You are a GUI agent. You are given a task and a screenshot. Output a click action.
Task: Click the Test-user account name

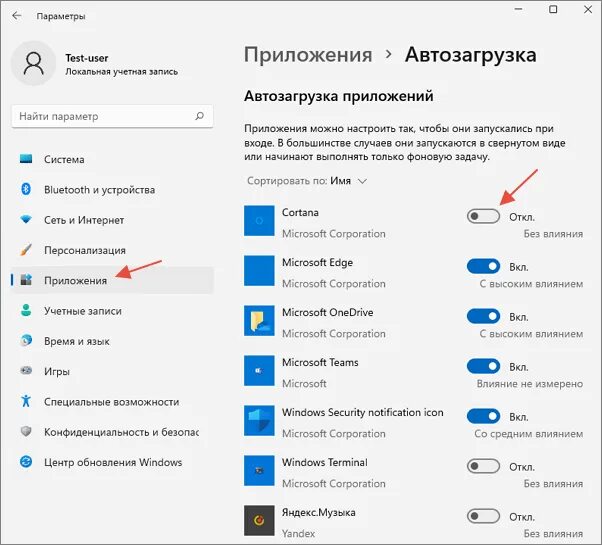tap(86, 58)
